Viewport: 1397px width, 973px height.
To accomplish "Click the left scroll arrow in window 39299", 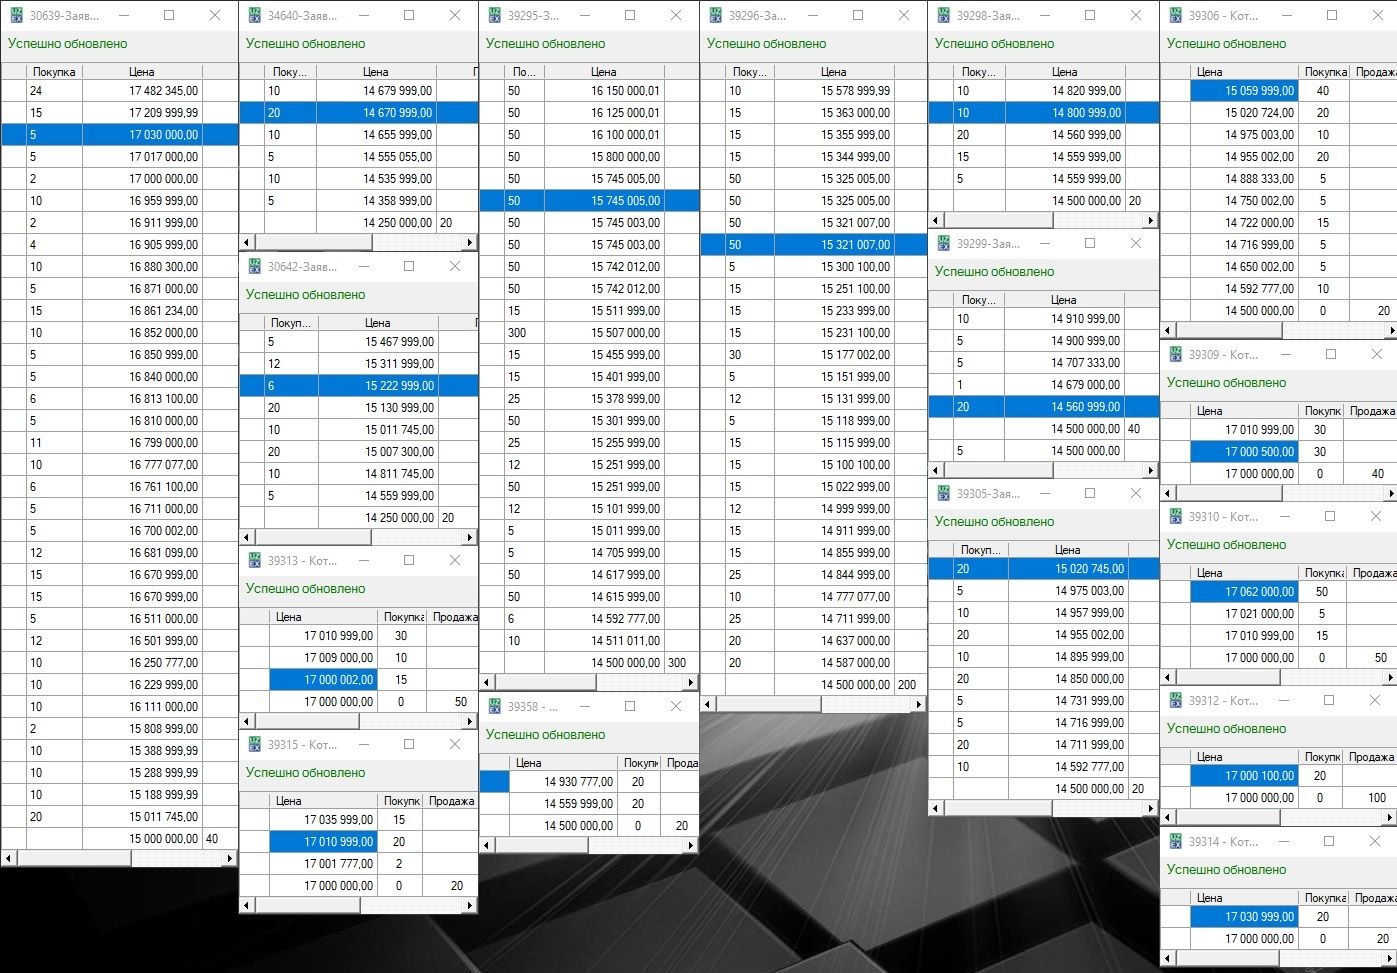I will (936, 470).
